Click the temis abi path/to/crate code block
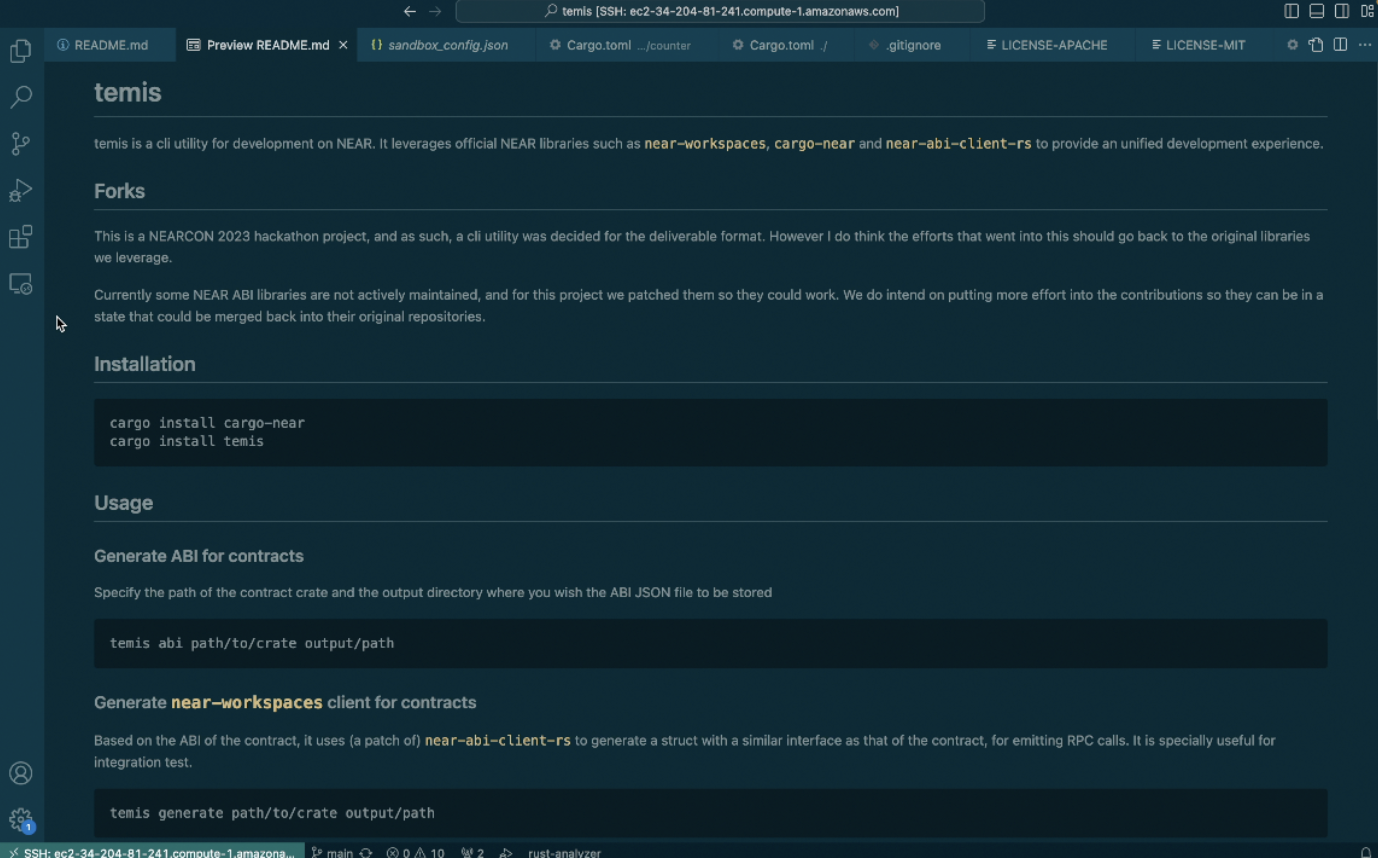The height and width of the screenshot is (858, 1378). coord(710,643)
